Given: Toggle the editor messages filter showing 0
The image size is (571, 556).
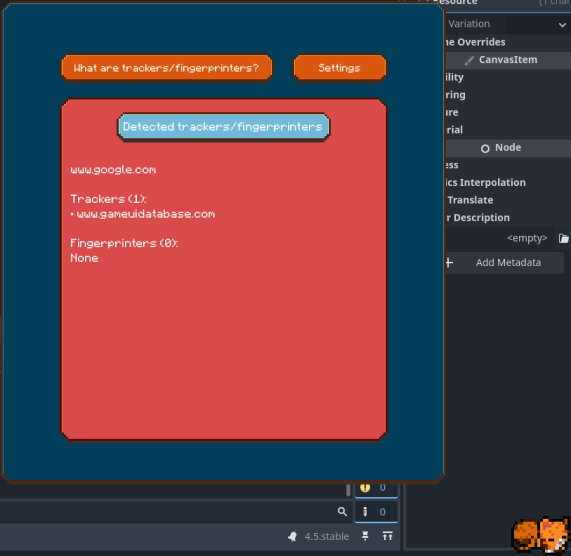Looking at the screenshot, I should 376,512.
